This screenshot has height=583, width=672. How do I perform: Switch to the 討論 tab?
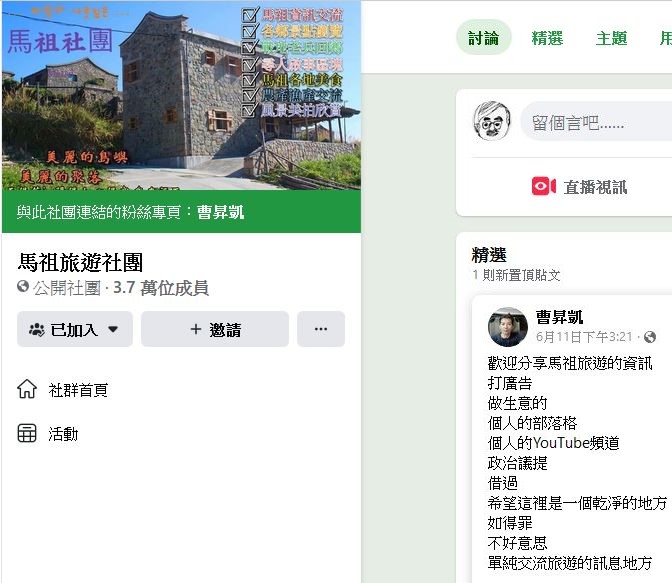point(483,38)
